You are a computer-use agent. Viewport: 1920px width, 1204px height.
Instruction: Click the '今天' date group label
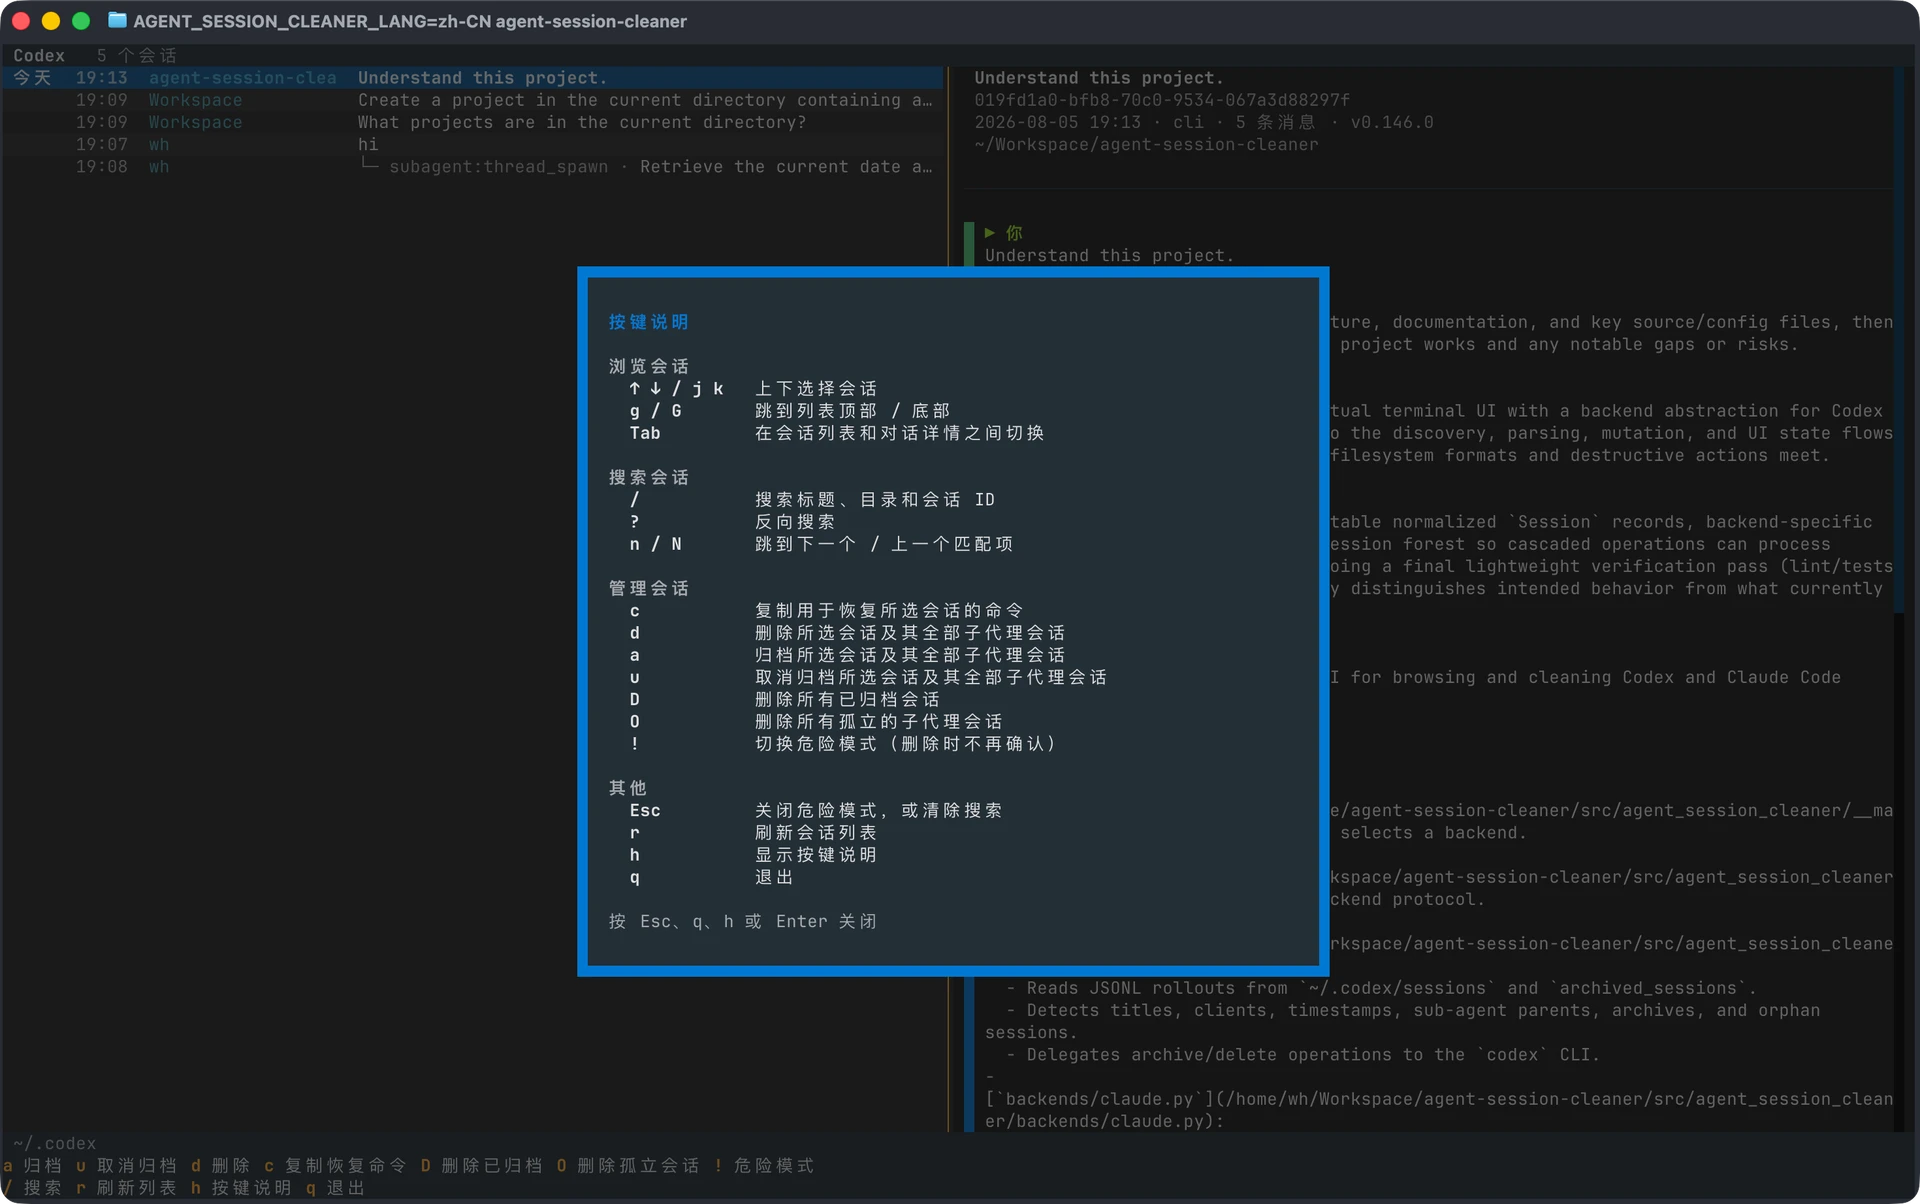click(32, 78)
